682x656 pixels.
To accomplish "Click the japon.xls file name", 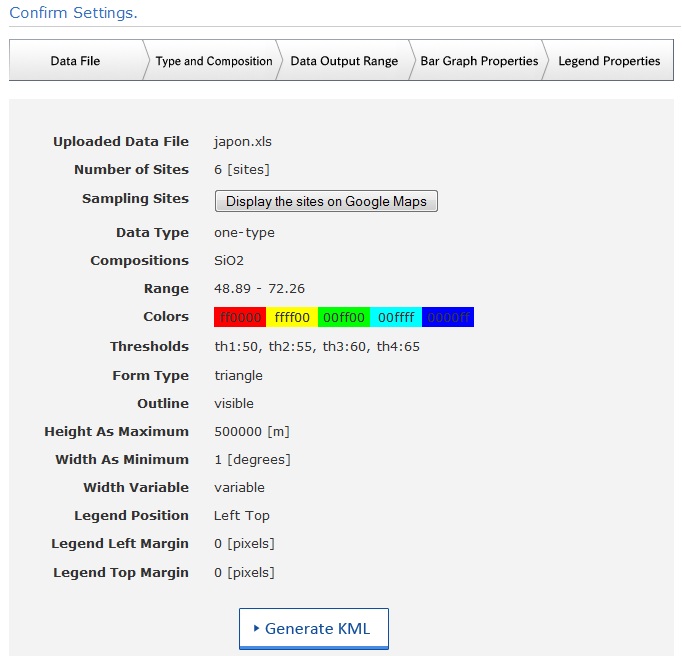I will [243, 142].
